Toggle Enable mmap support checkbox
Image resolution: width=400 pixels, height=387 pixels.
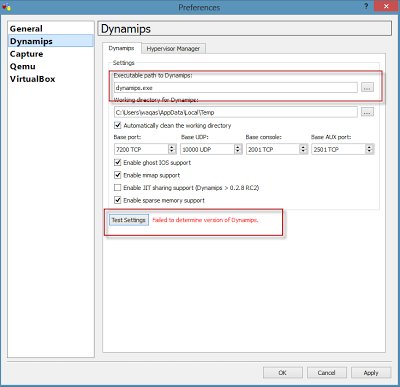coord(117,175)
